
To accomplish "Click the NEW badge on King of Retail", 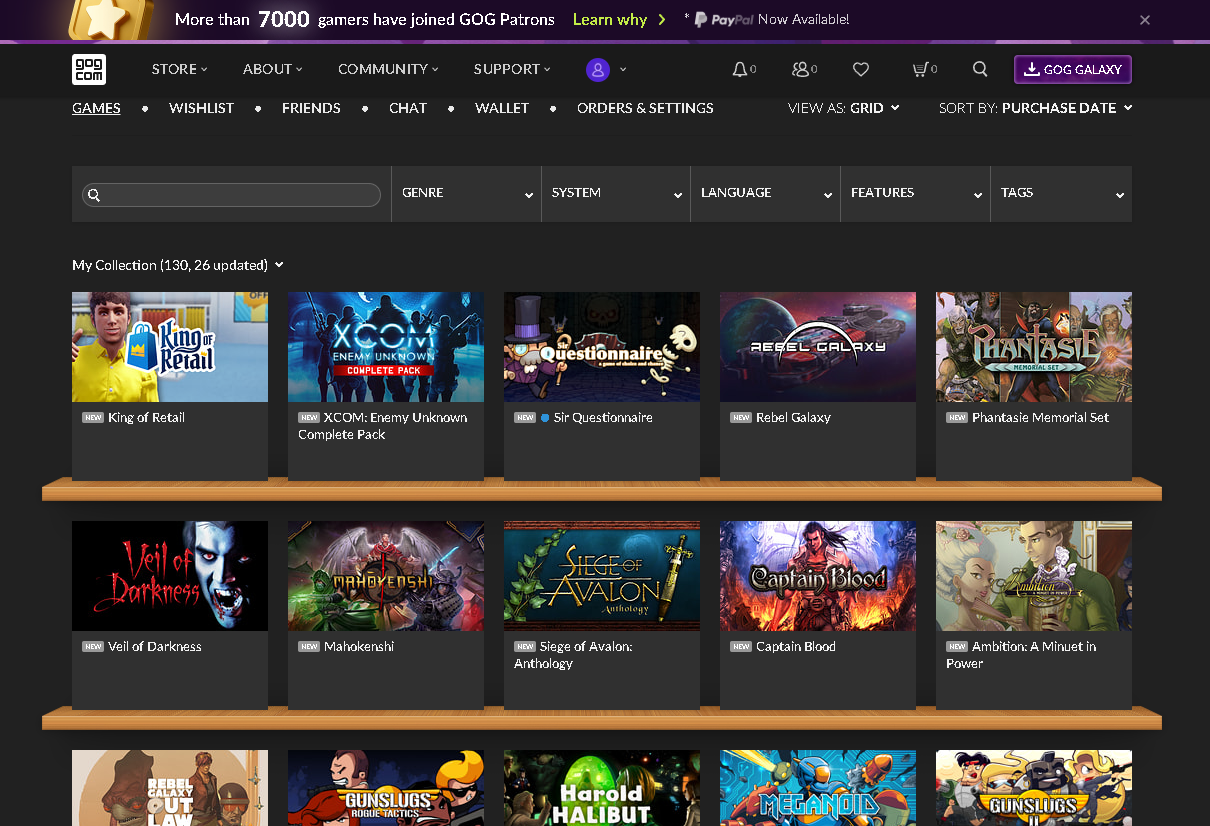I will pyautogui.click(x=93, y=418).
